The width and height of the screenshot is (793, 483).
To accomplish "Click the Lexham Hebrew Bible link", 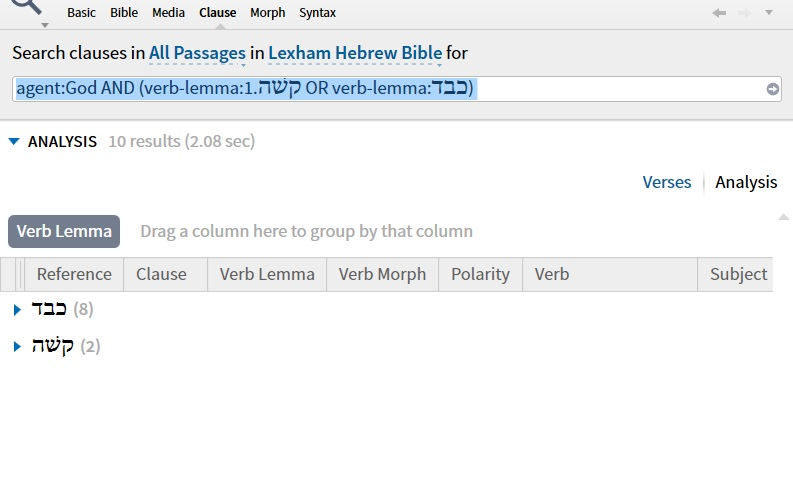I will click(355, 52).
